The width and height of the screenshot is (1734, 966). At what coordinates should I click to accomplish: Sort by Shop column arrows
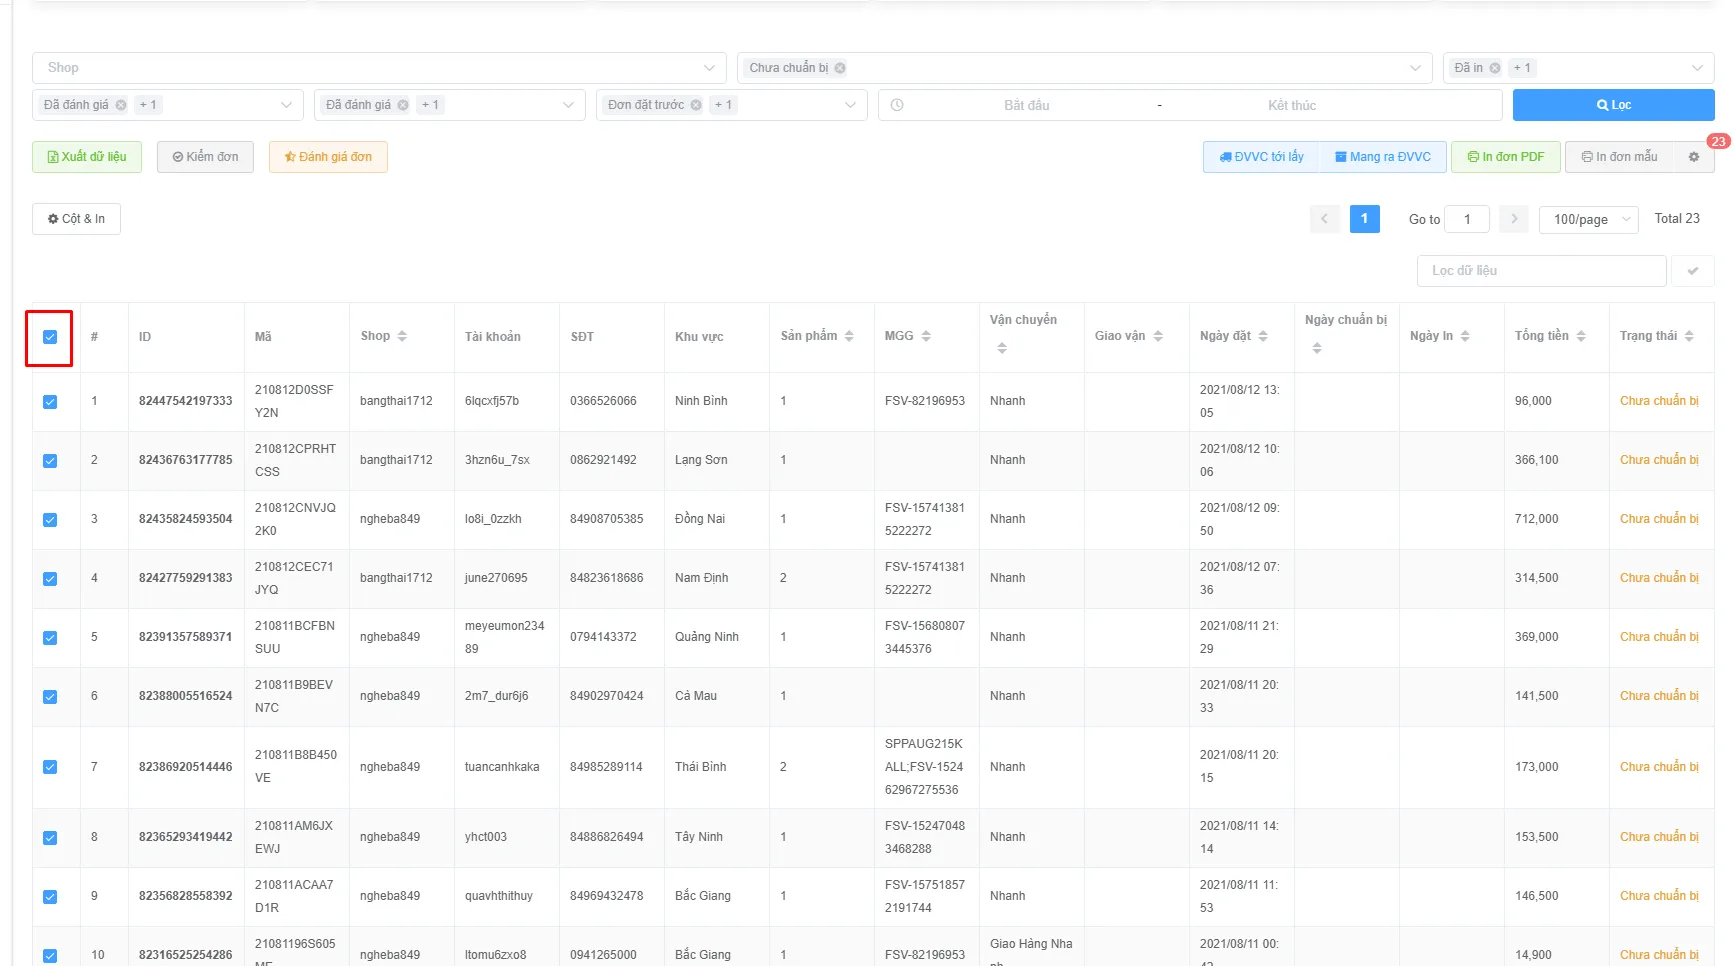(402, 336)
